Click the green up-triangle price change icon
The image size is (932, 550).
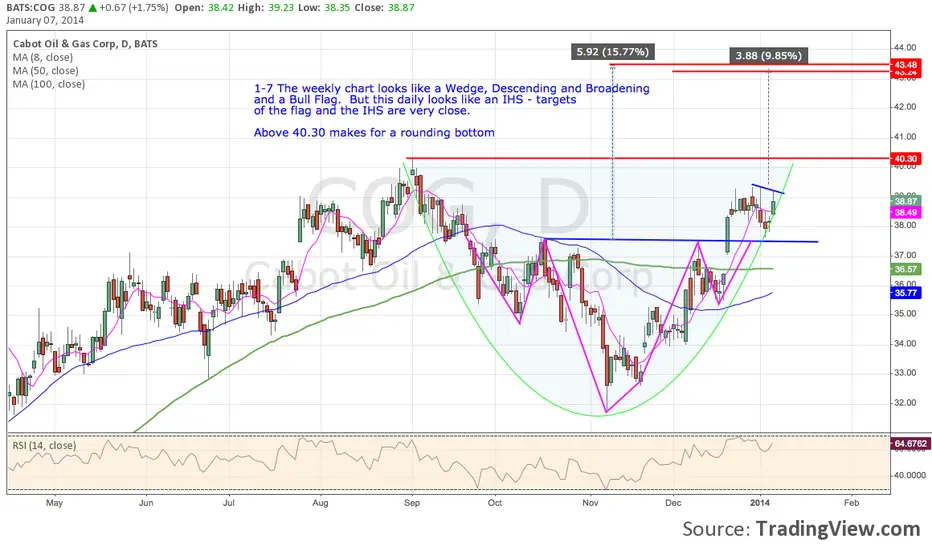coord(93,8)
